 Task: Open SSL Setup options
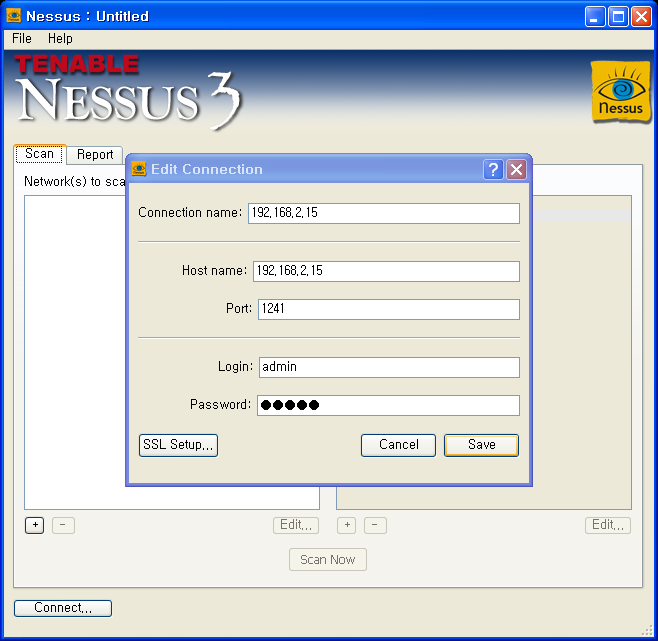coord(178,445)
